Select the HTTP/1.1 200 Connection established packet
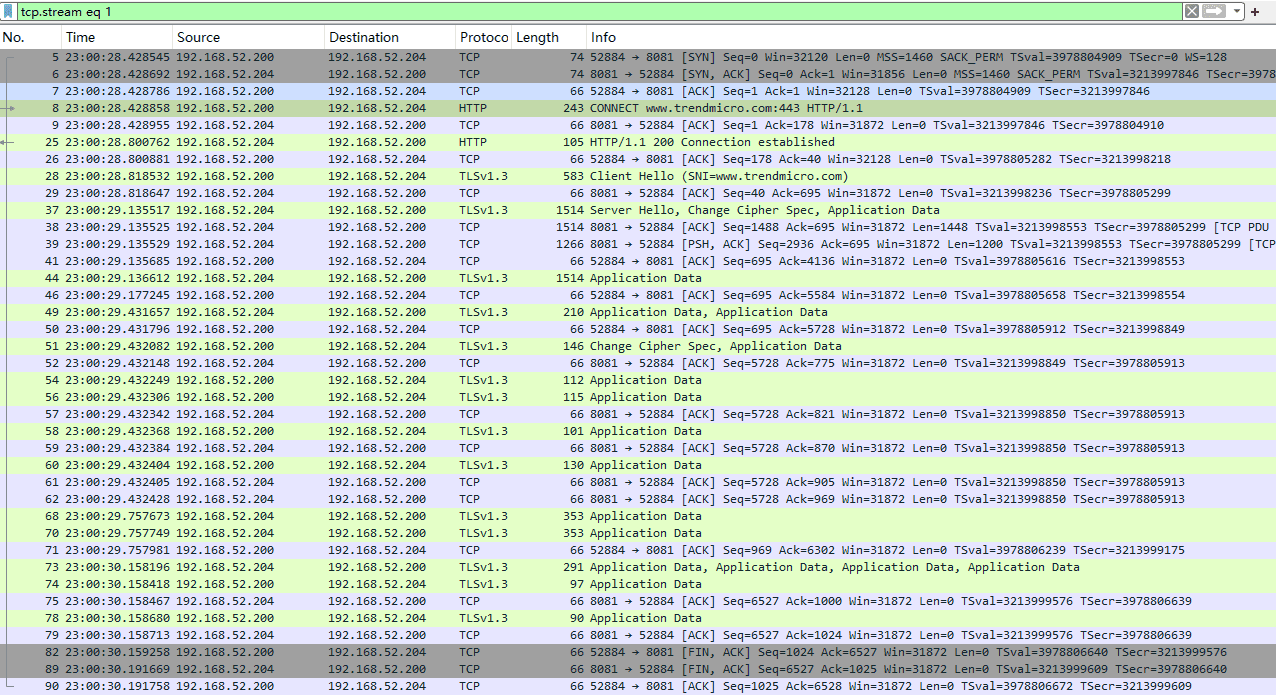1276x695 pixels. [x=711, y=142]
